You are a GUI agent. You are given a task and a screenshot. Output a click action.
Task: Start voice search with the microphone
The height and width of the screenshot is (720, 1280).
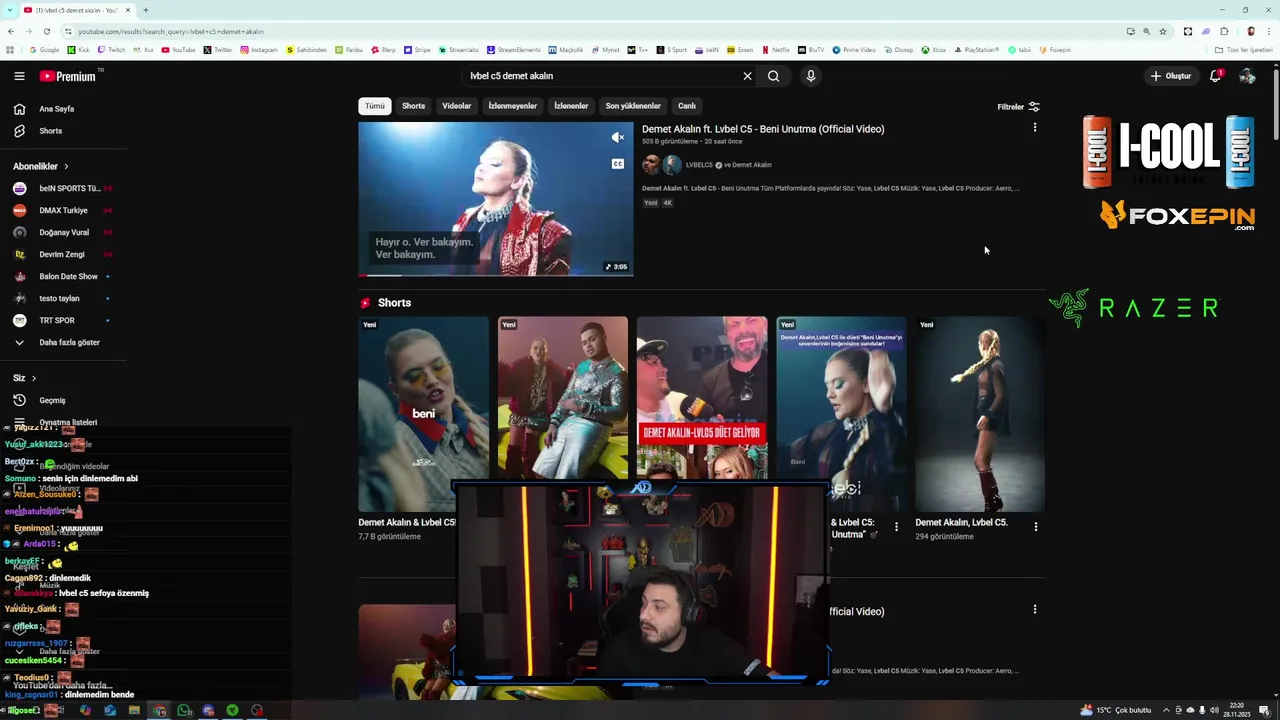[811, 76]
